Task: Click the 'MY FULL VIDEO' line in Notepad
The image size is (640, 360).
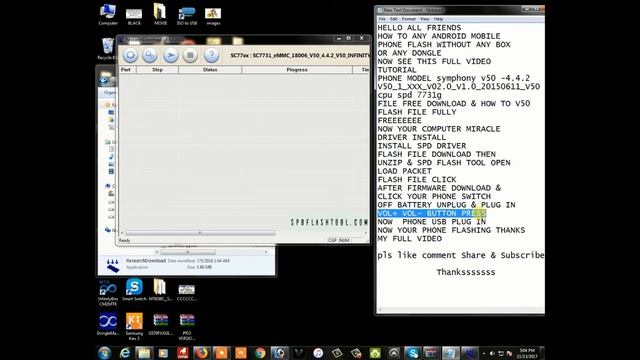Action: pos(409,239)
